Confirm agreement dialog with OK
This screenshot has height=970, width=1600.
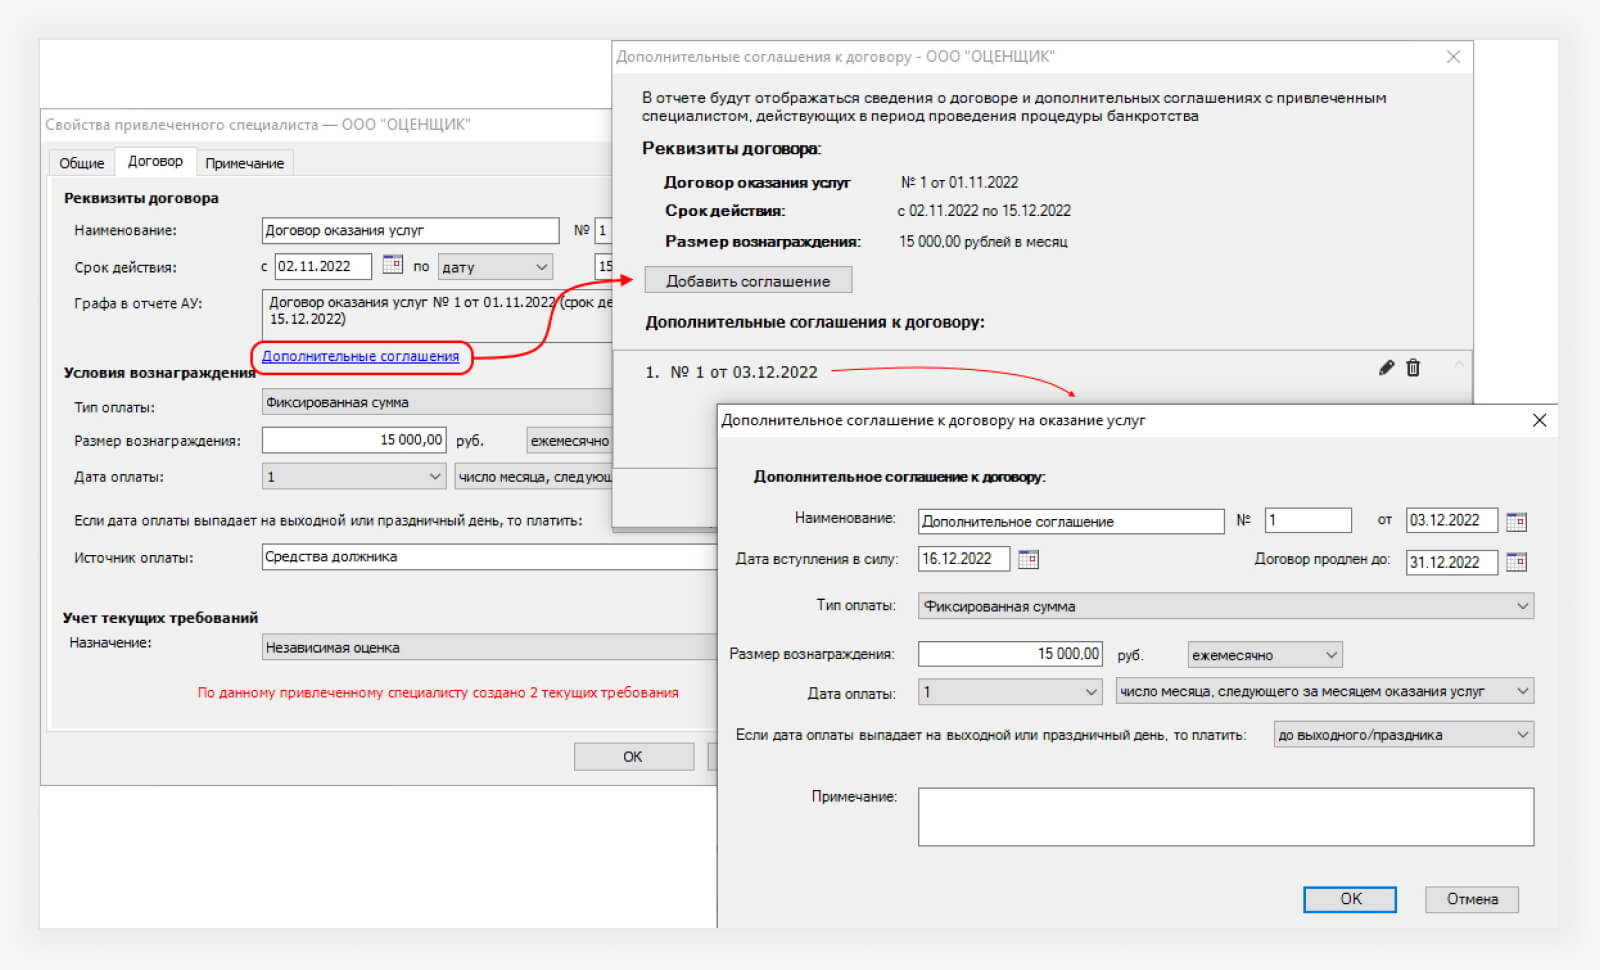[1350, 899]
